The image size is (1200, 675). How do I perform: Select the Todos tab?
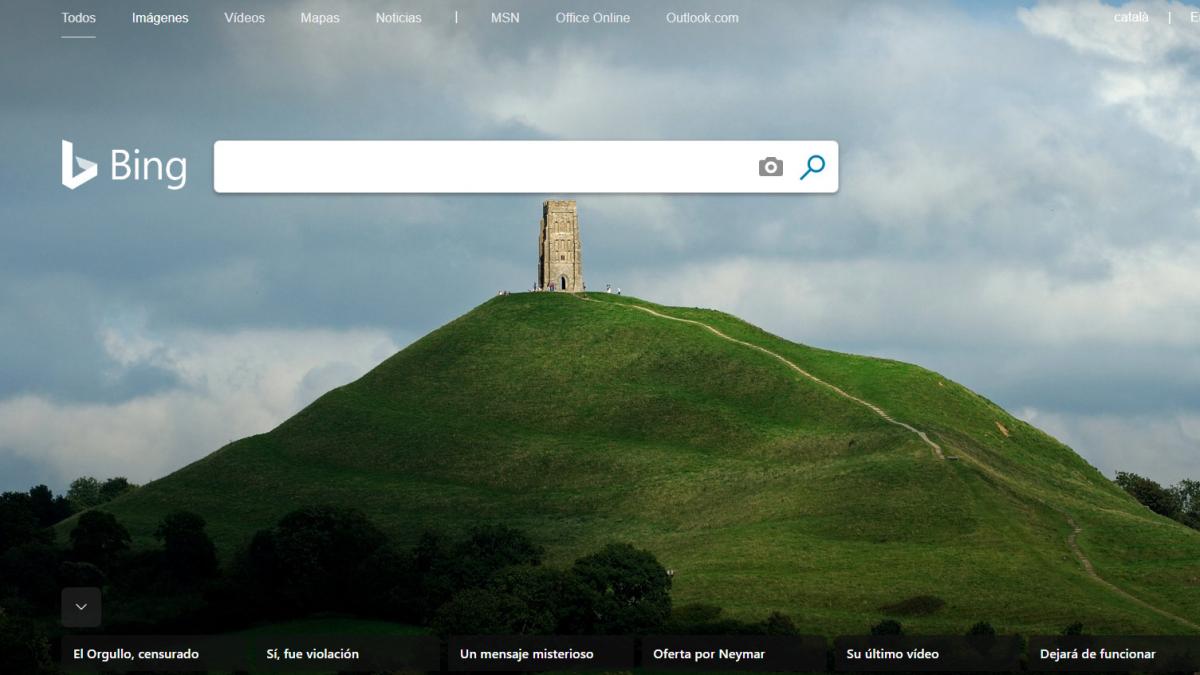[x=78, y=18]
